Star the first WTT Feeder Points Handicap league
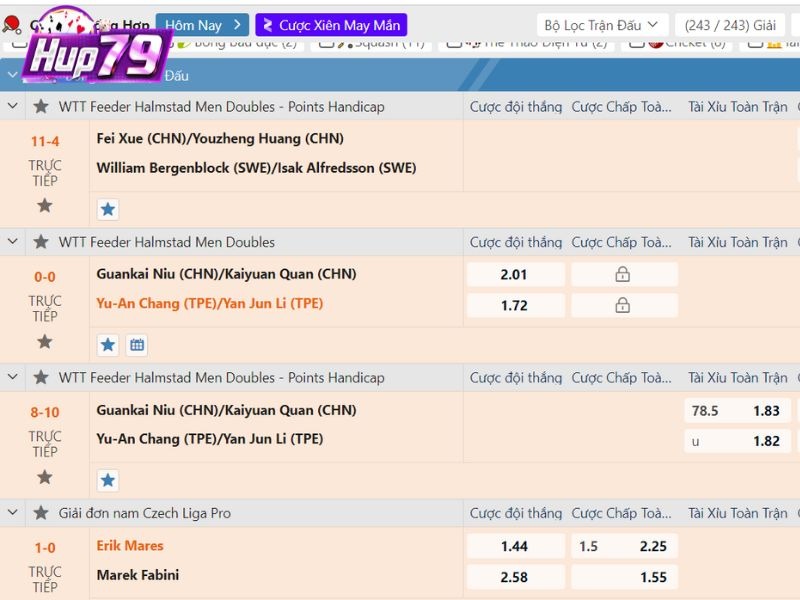Screen dimensions: 800x600 point(41,106)
